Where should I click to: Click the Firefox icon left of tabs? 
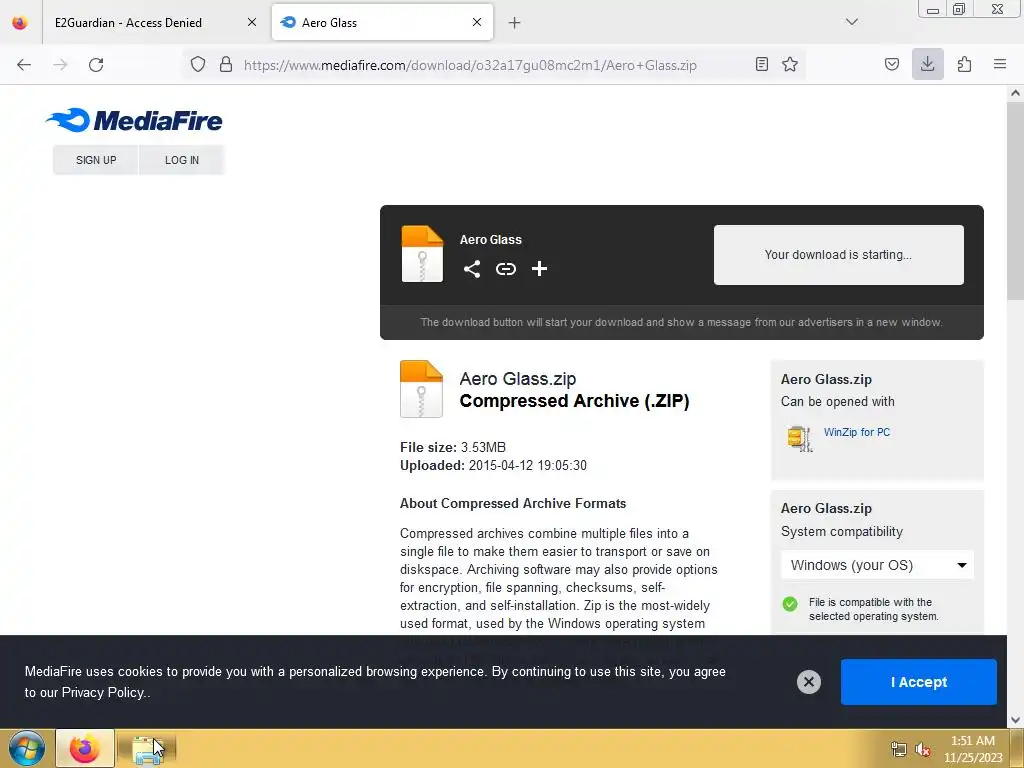[x=20, y=22]
